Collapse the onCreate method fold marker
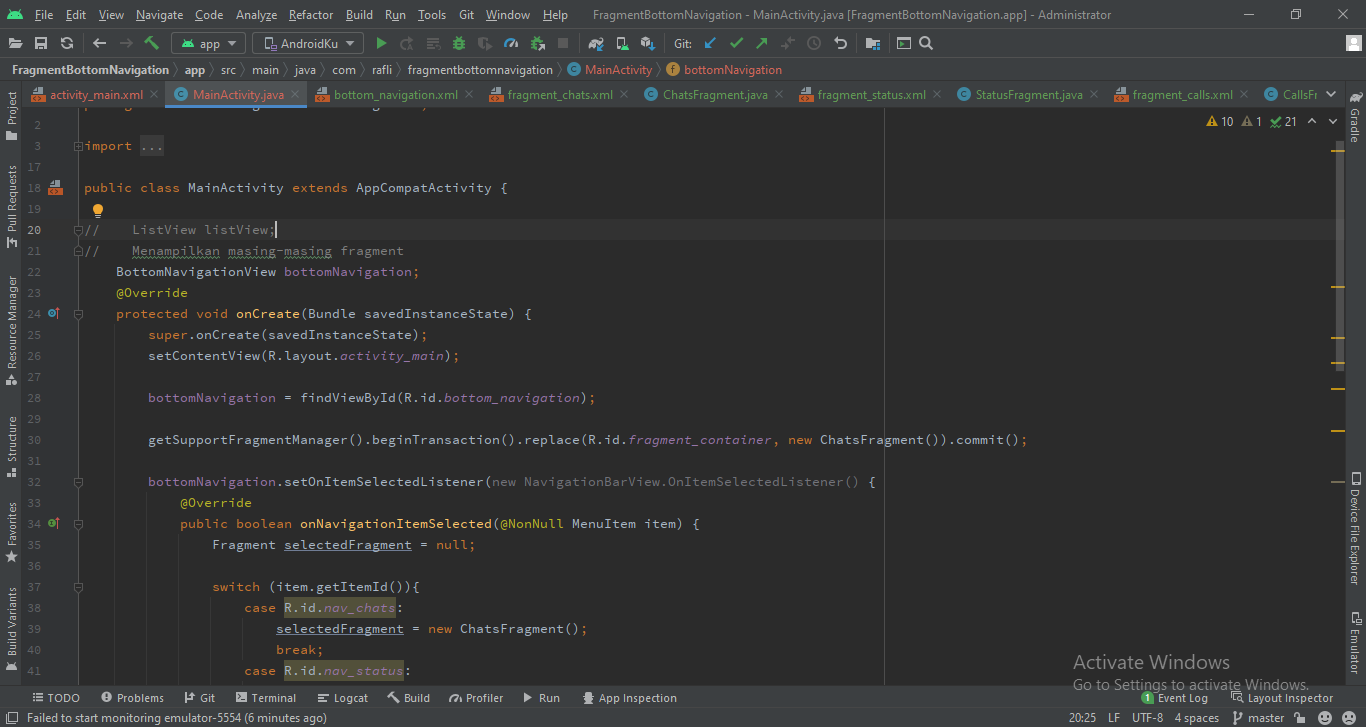 pos(79,314)
